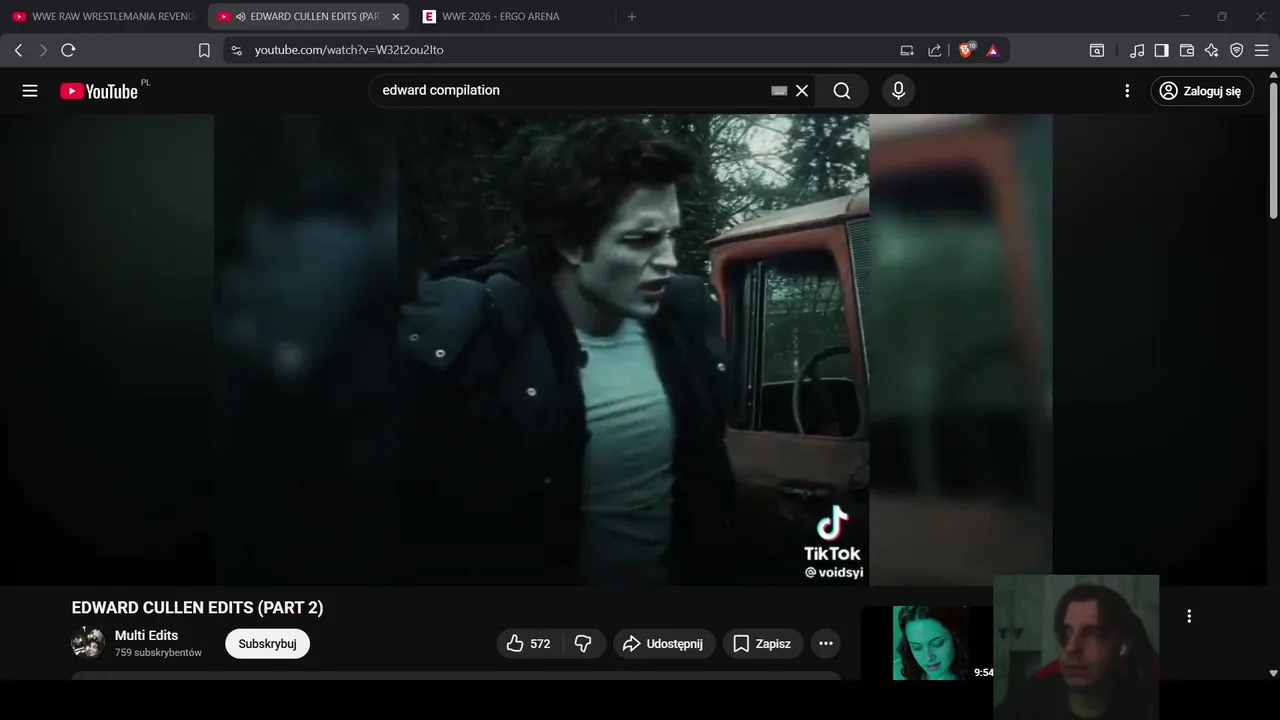The width and height of the screenshot is (1280, 720).
Task: Click the Zaloguj się sign-in button
Action: pos(1202,91)
